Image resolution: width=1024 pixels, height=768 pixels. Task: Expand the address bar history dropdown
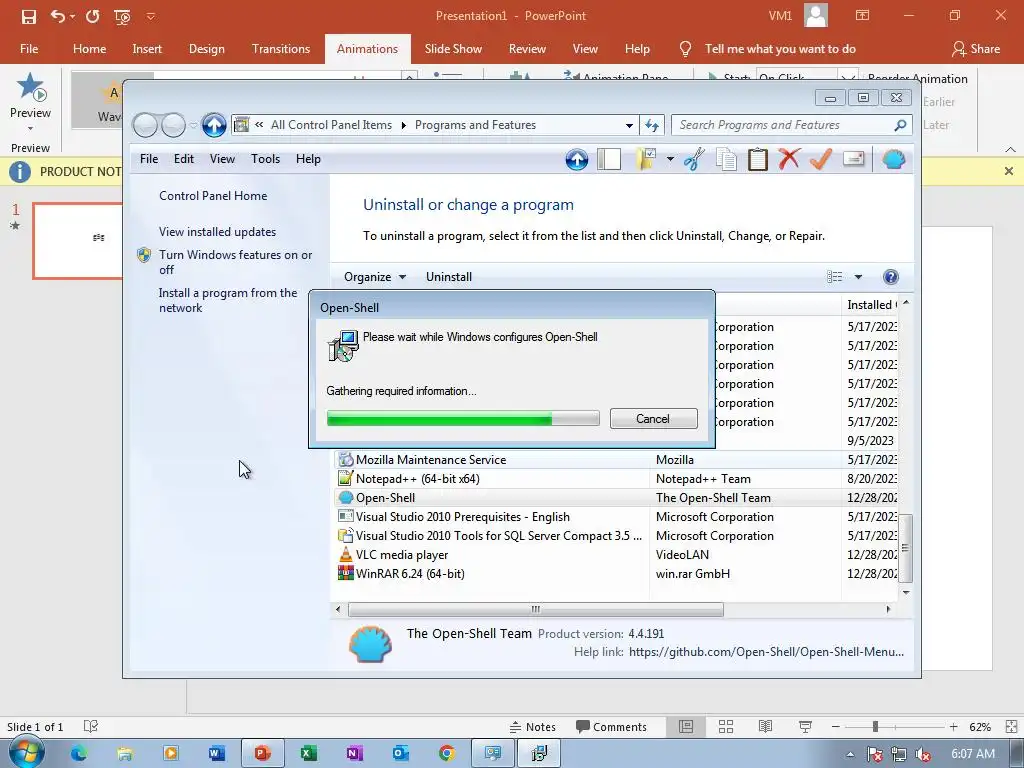pos(629,125)
